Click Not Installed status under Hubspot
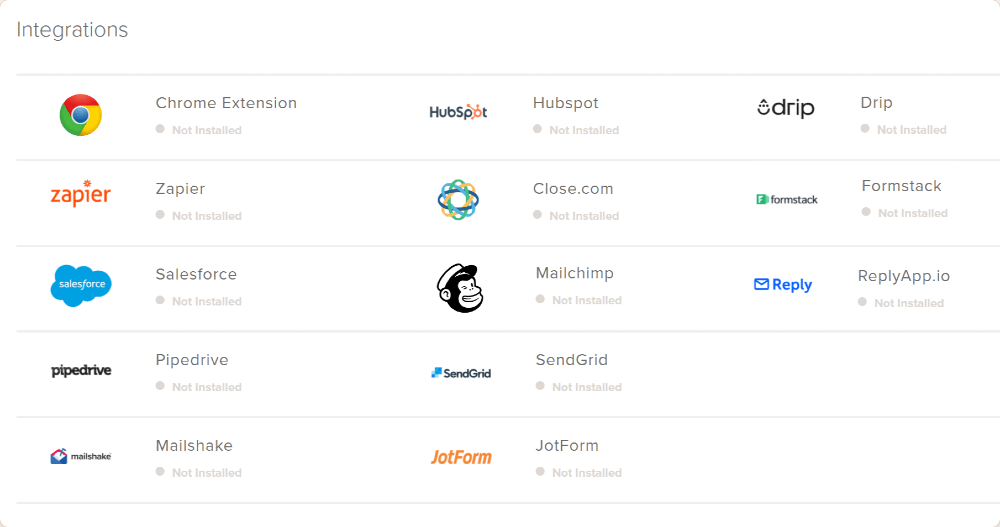 [576, 130]
